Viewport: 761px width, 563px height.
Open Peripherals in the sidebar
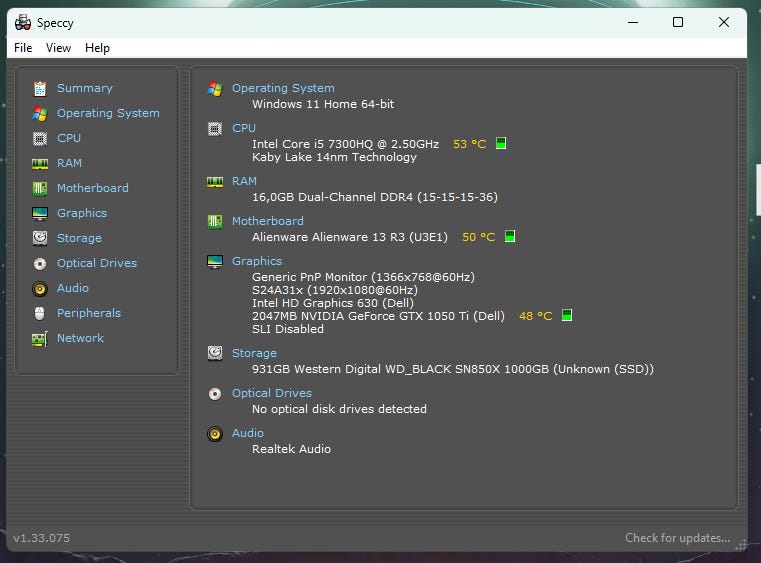point(89,313)
